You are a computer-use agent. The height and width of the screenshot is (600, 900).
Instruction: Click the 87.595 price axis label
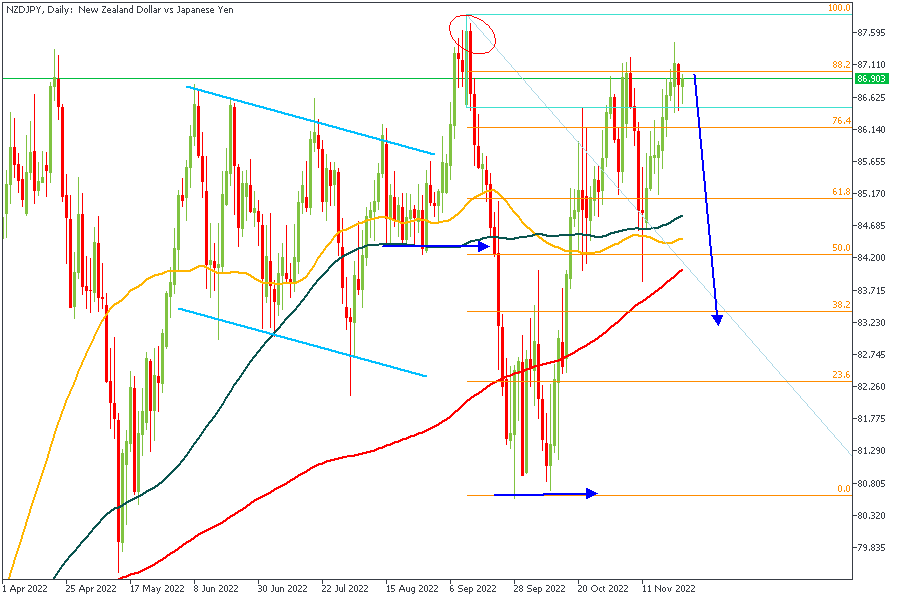870,33
